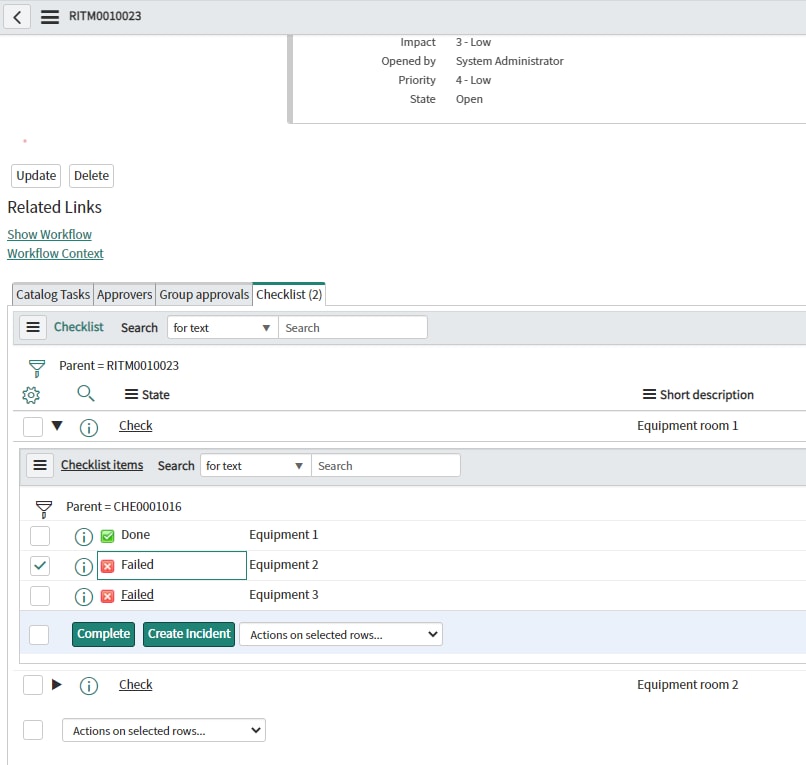
Task: Click the Create Incident button
Action: point(189,634)
